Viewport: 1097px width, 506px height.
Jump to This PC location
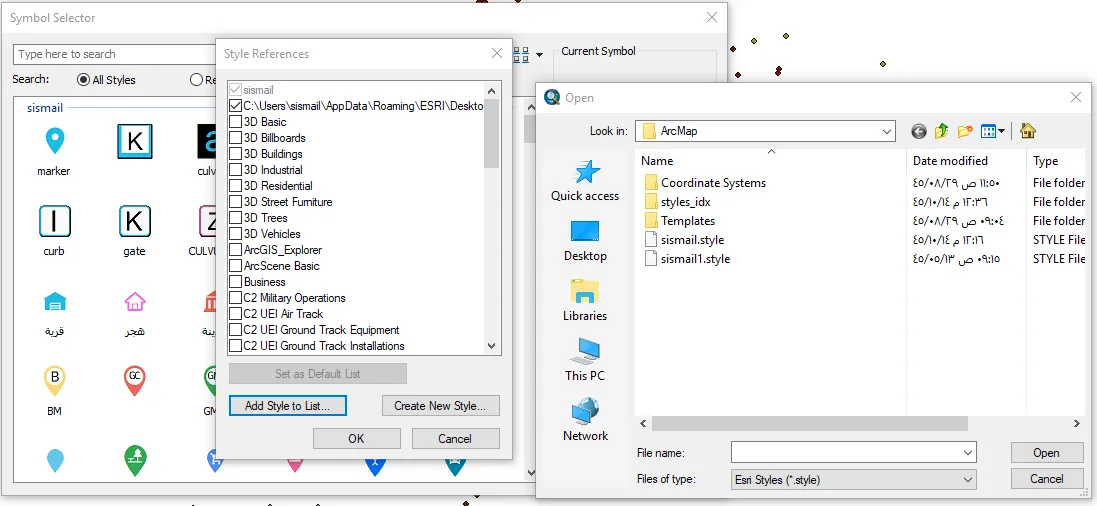pos(585,360)
